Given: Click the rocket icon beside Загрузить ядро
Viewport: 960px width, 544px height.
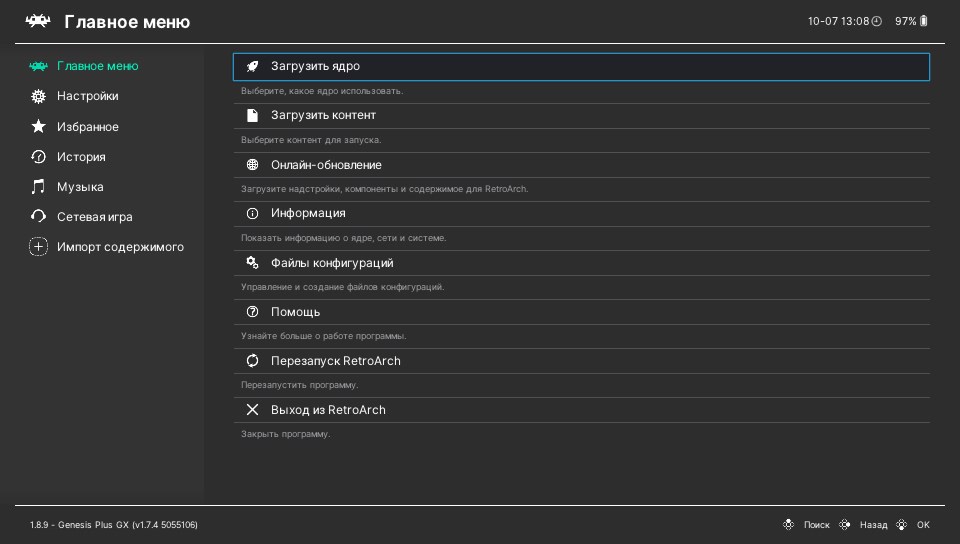Looking at the screenshot, I should pos(252,66).
